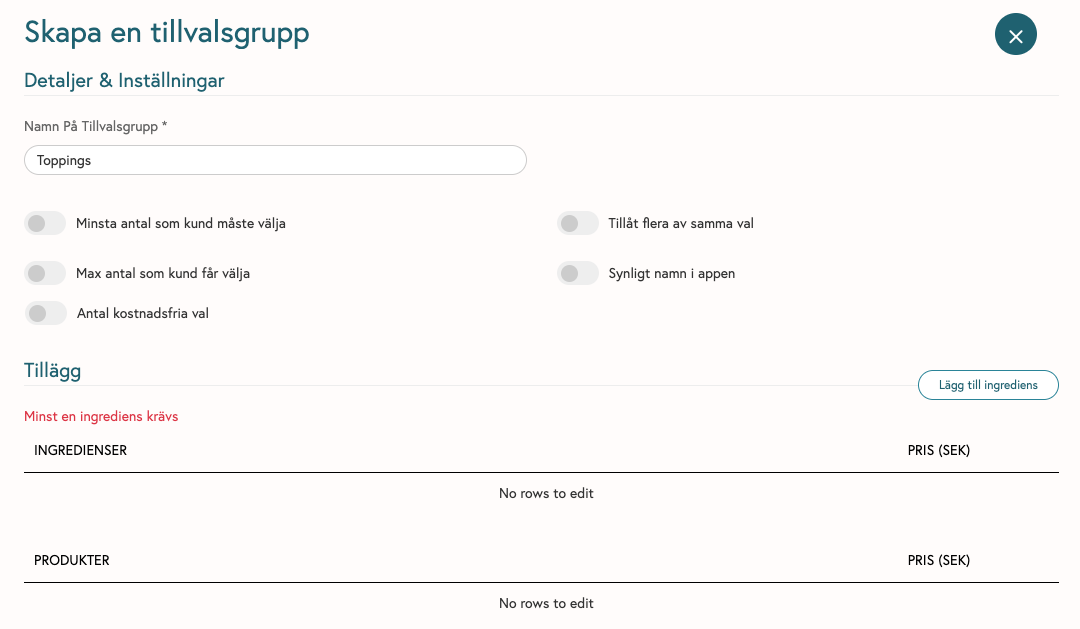Viewport: 1080px width, 629px height.
Task: Enable the Tillåt flera av samma val switch
Action: [x=578, y=223]
